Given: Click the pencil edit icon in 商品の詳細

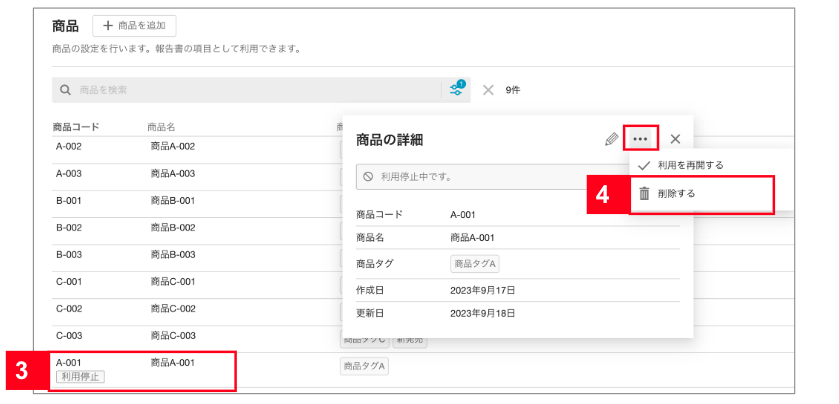Looking at the screenshot, I should 611,140.
